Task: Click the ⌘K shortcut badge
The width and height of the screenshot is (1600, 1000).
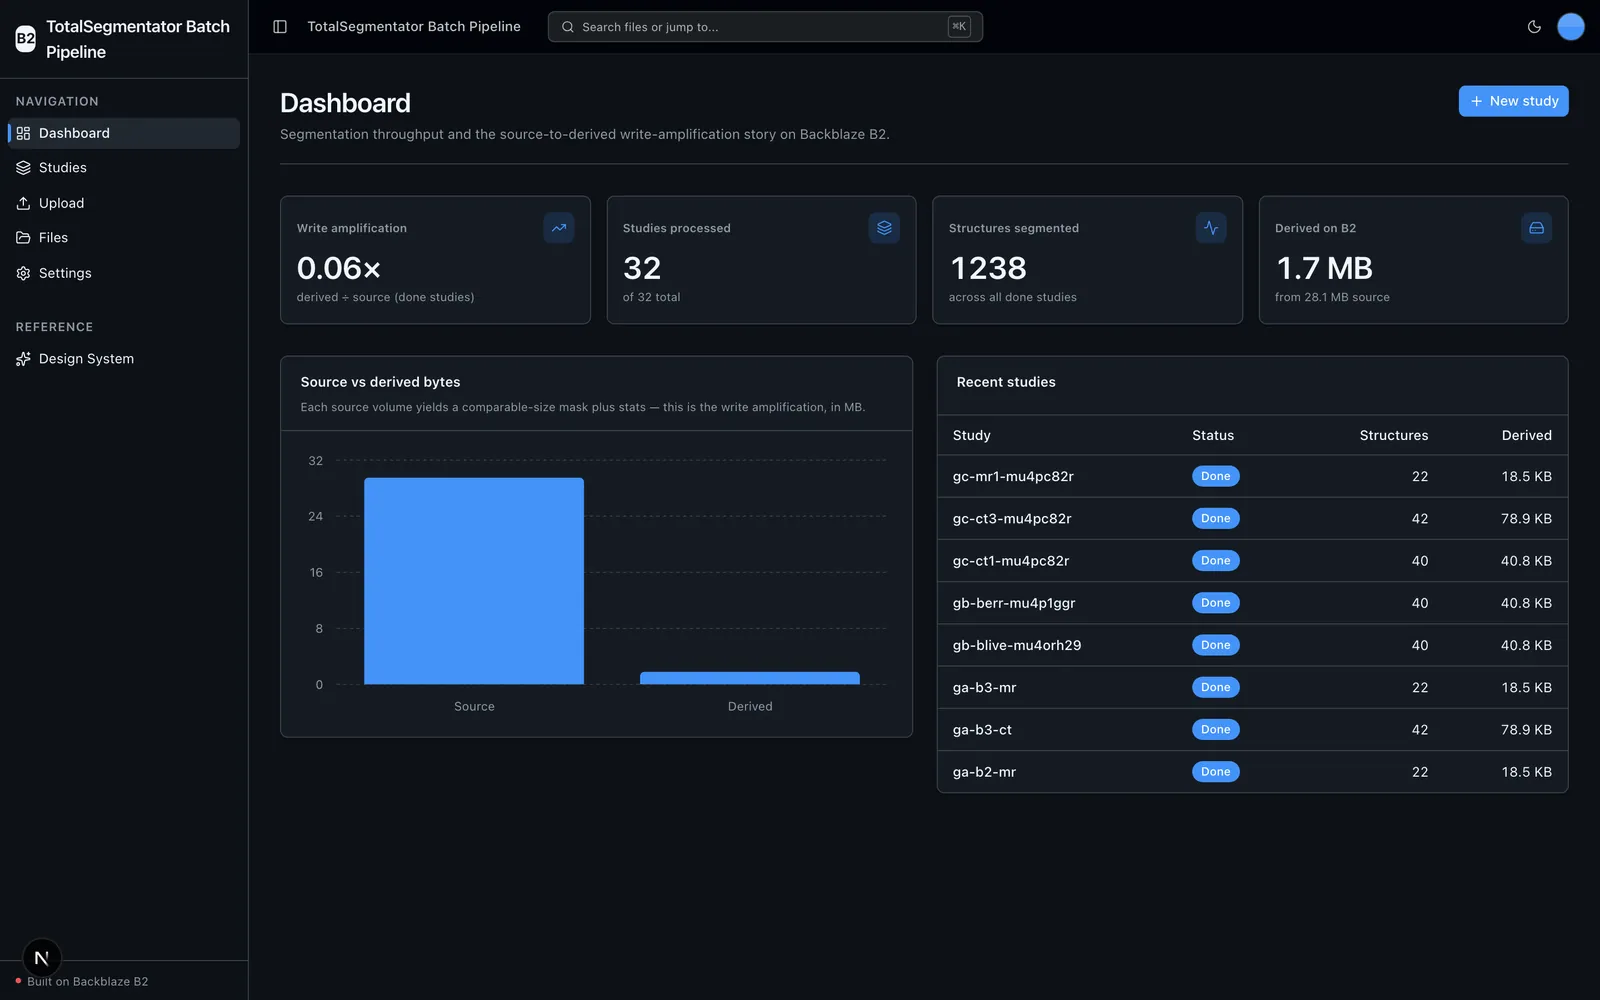Action: click(959, 27)
